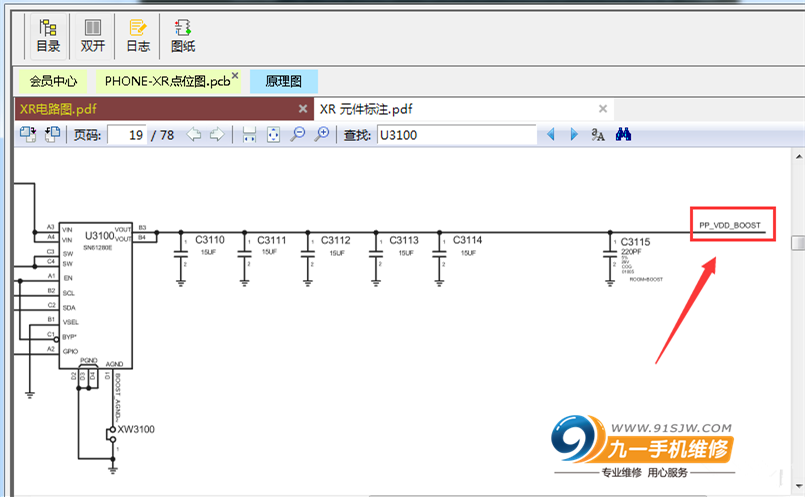Open the 日志 log button
This screenshot has width=805, height=497.
click(x=138, y=36)
